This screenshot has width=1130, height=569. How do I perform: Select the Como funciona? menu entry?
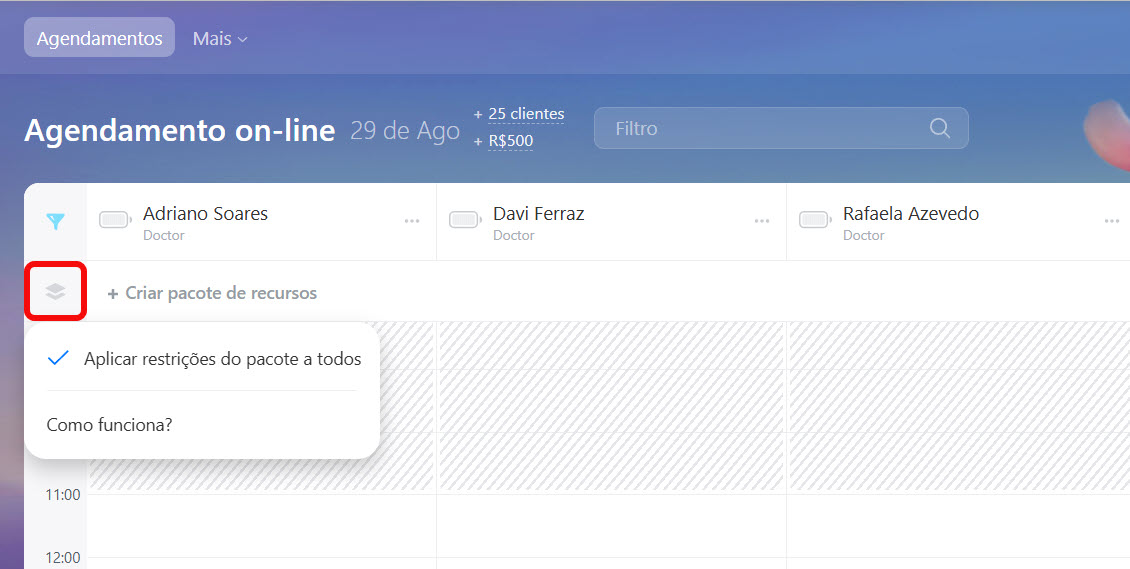pyautogui.click(x=109, y=425)
